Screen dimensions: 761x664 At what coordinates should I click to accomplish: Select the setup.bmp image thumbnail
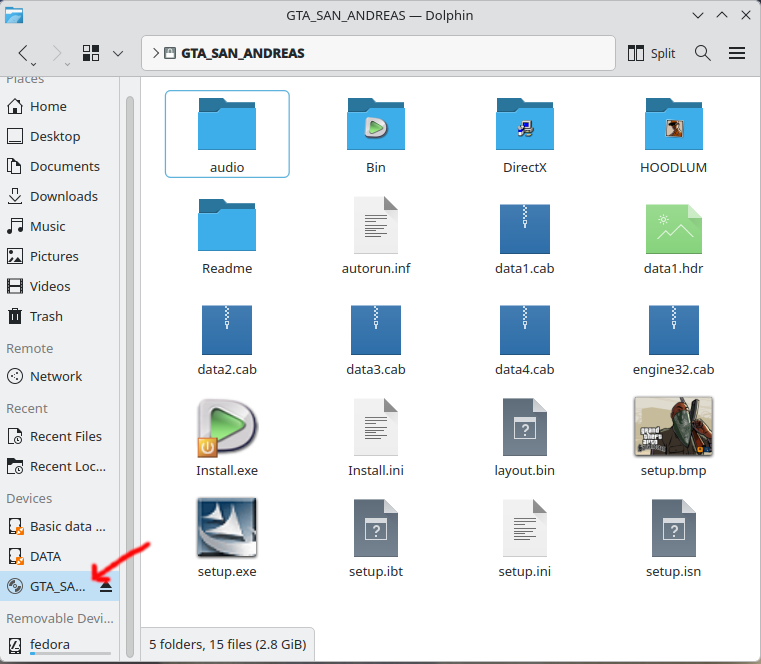674,426
